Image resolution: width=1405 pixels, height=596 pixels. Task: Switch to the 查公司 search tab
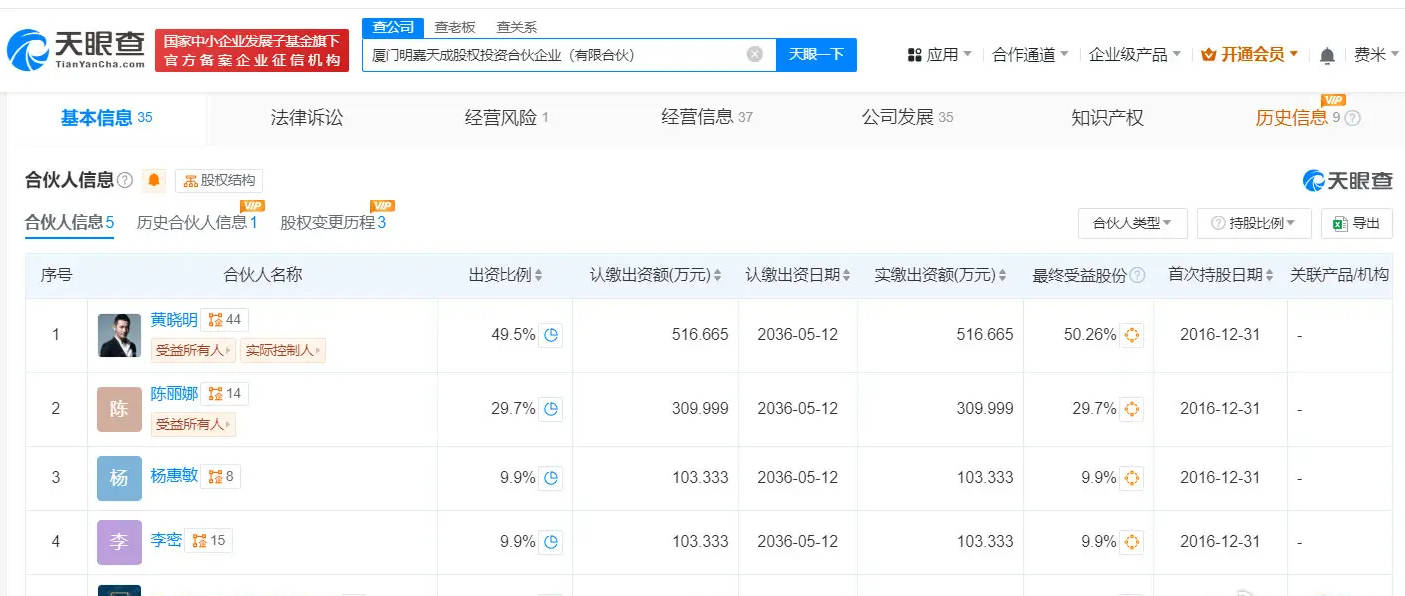[x=393, y=27]
